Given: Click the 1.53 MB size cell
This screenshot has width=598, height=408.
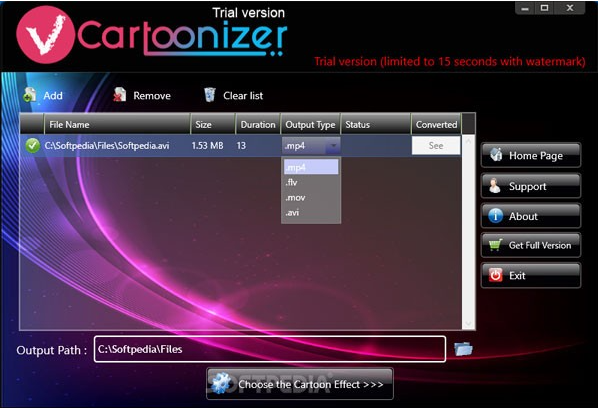Looking at the screenshot, I should click(x=207, y=146).
